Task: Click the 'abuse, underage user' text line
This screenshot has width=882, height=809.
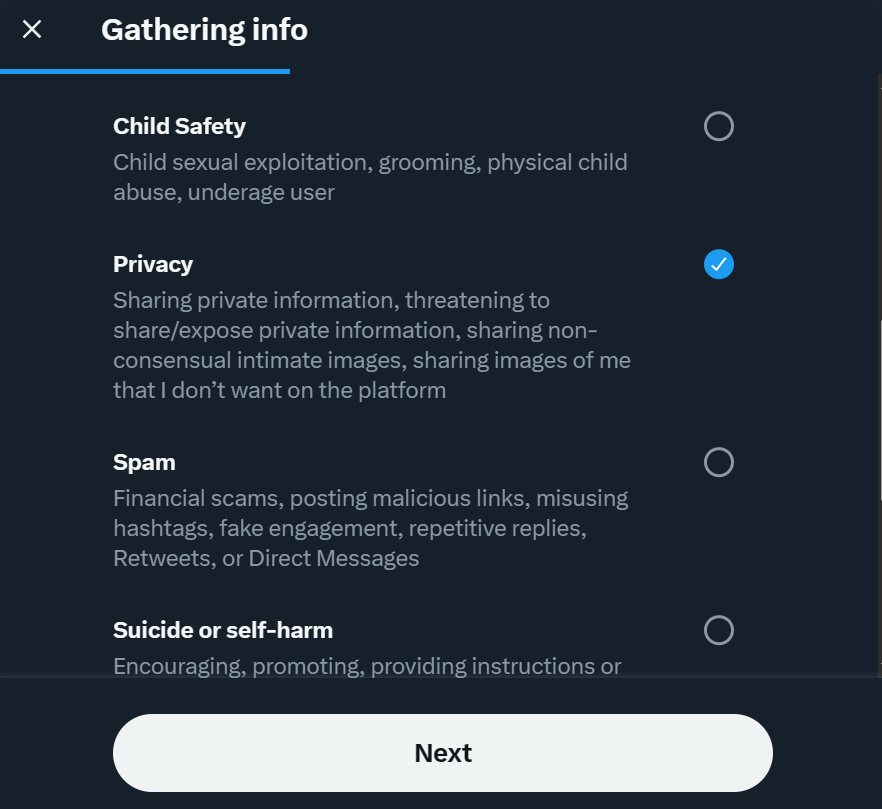Action: (224, 192)
